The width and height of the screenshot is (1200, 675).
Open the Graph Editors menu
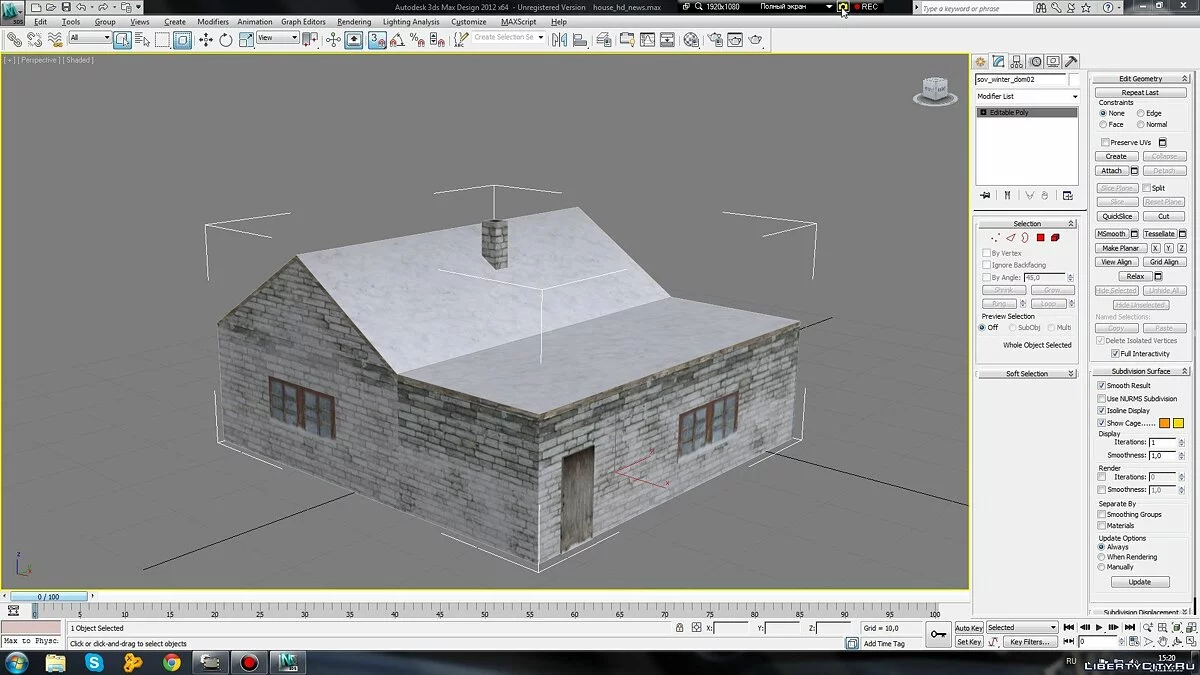click(303, 21)
